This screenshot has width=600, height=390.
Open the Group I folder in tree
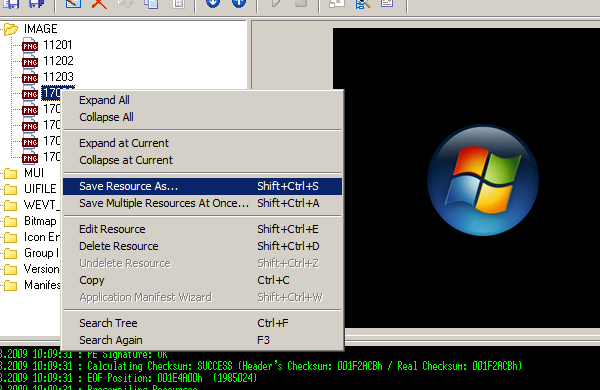coord(41,253)
